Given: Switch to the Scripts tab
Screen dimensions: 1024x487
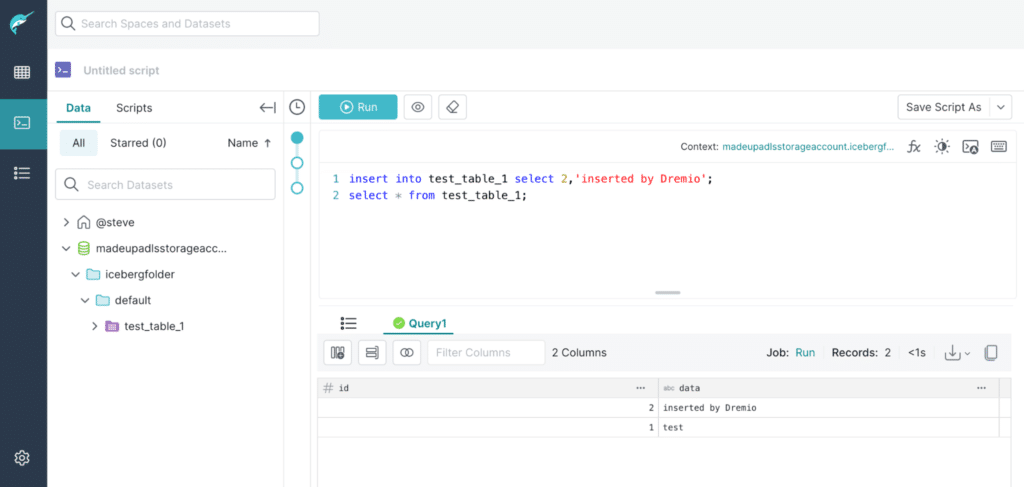Looking at the screenshot, I should coord(134,108).
